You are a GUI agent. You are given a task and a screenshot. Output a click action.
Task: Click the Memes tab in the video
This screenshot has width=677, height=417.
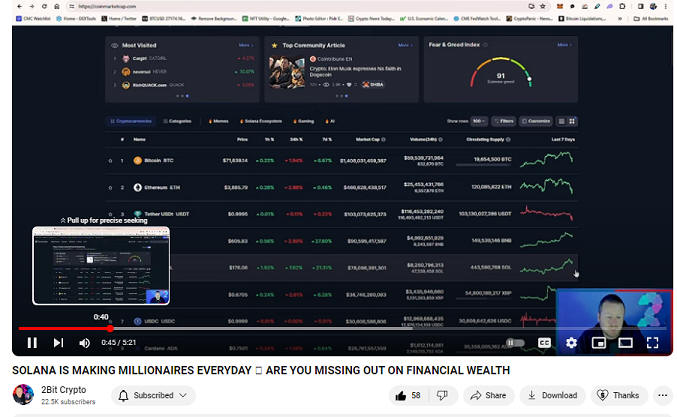[219, 121]
